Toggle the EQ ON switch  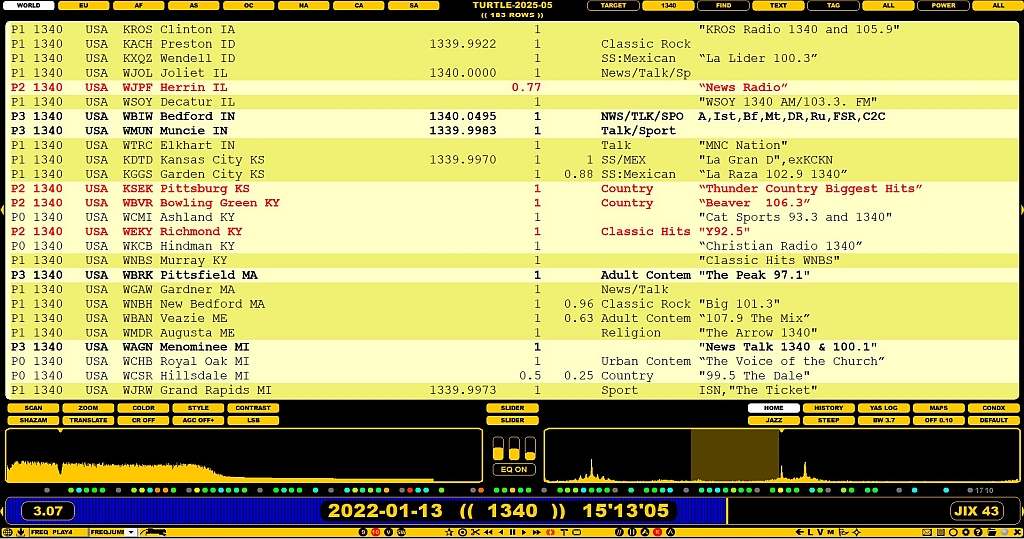pyautogui.click(x=512, y=469)
